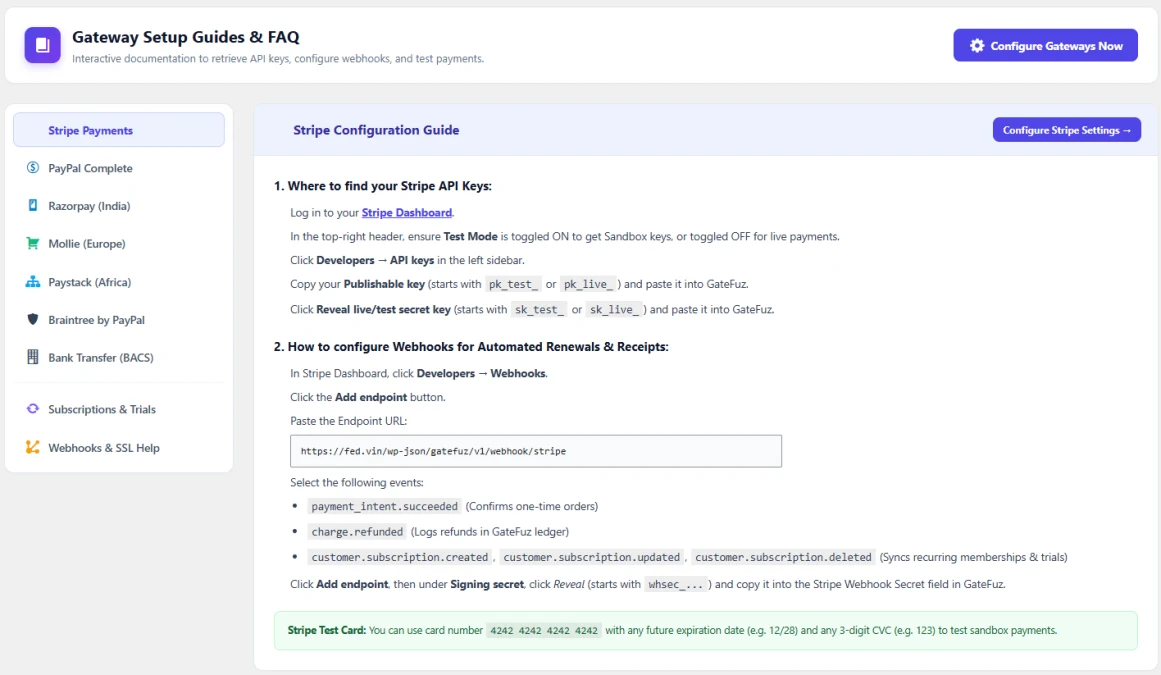This screenshot has width=1161, height=675.
Task: Click the Bank Transfer building icon
Action: click(x=33, y=357)
